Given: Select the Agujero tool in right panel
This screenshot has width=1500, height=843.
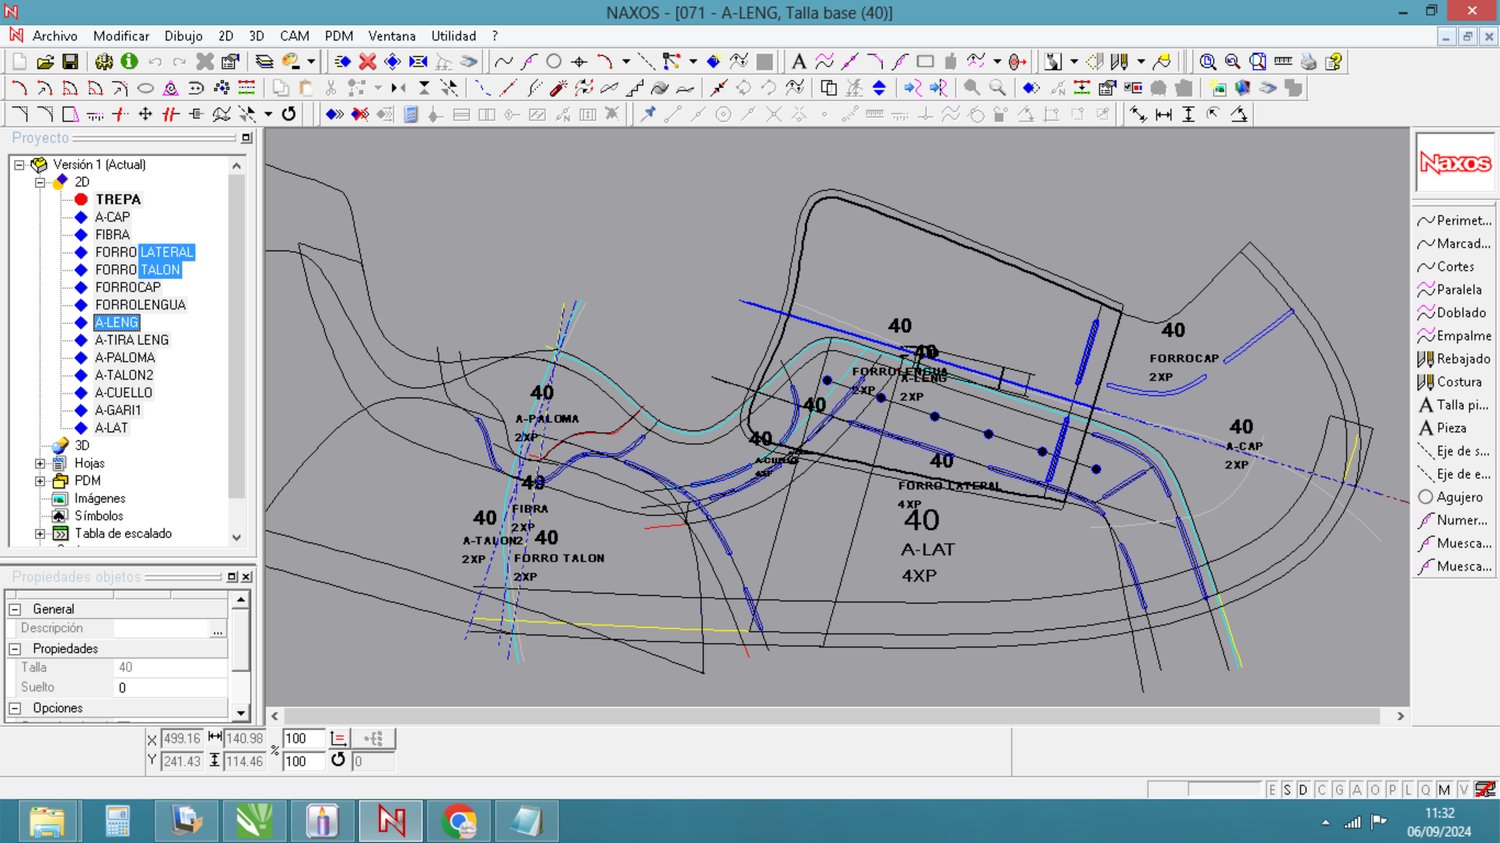Looking at the screenshot, I should click(1450, 497).
